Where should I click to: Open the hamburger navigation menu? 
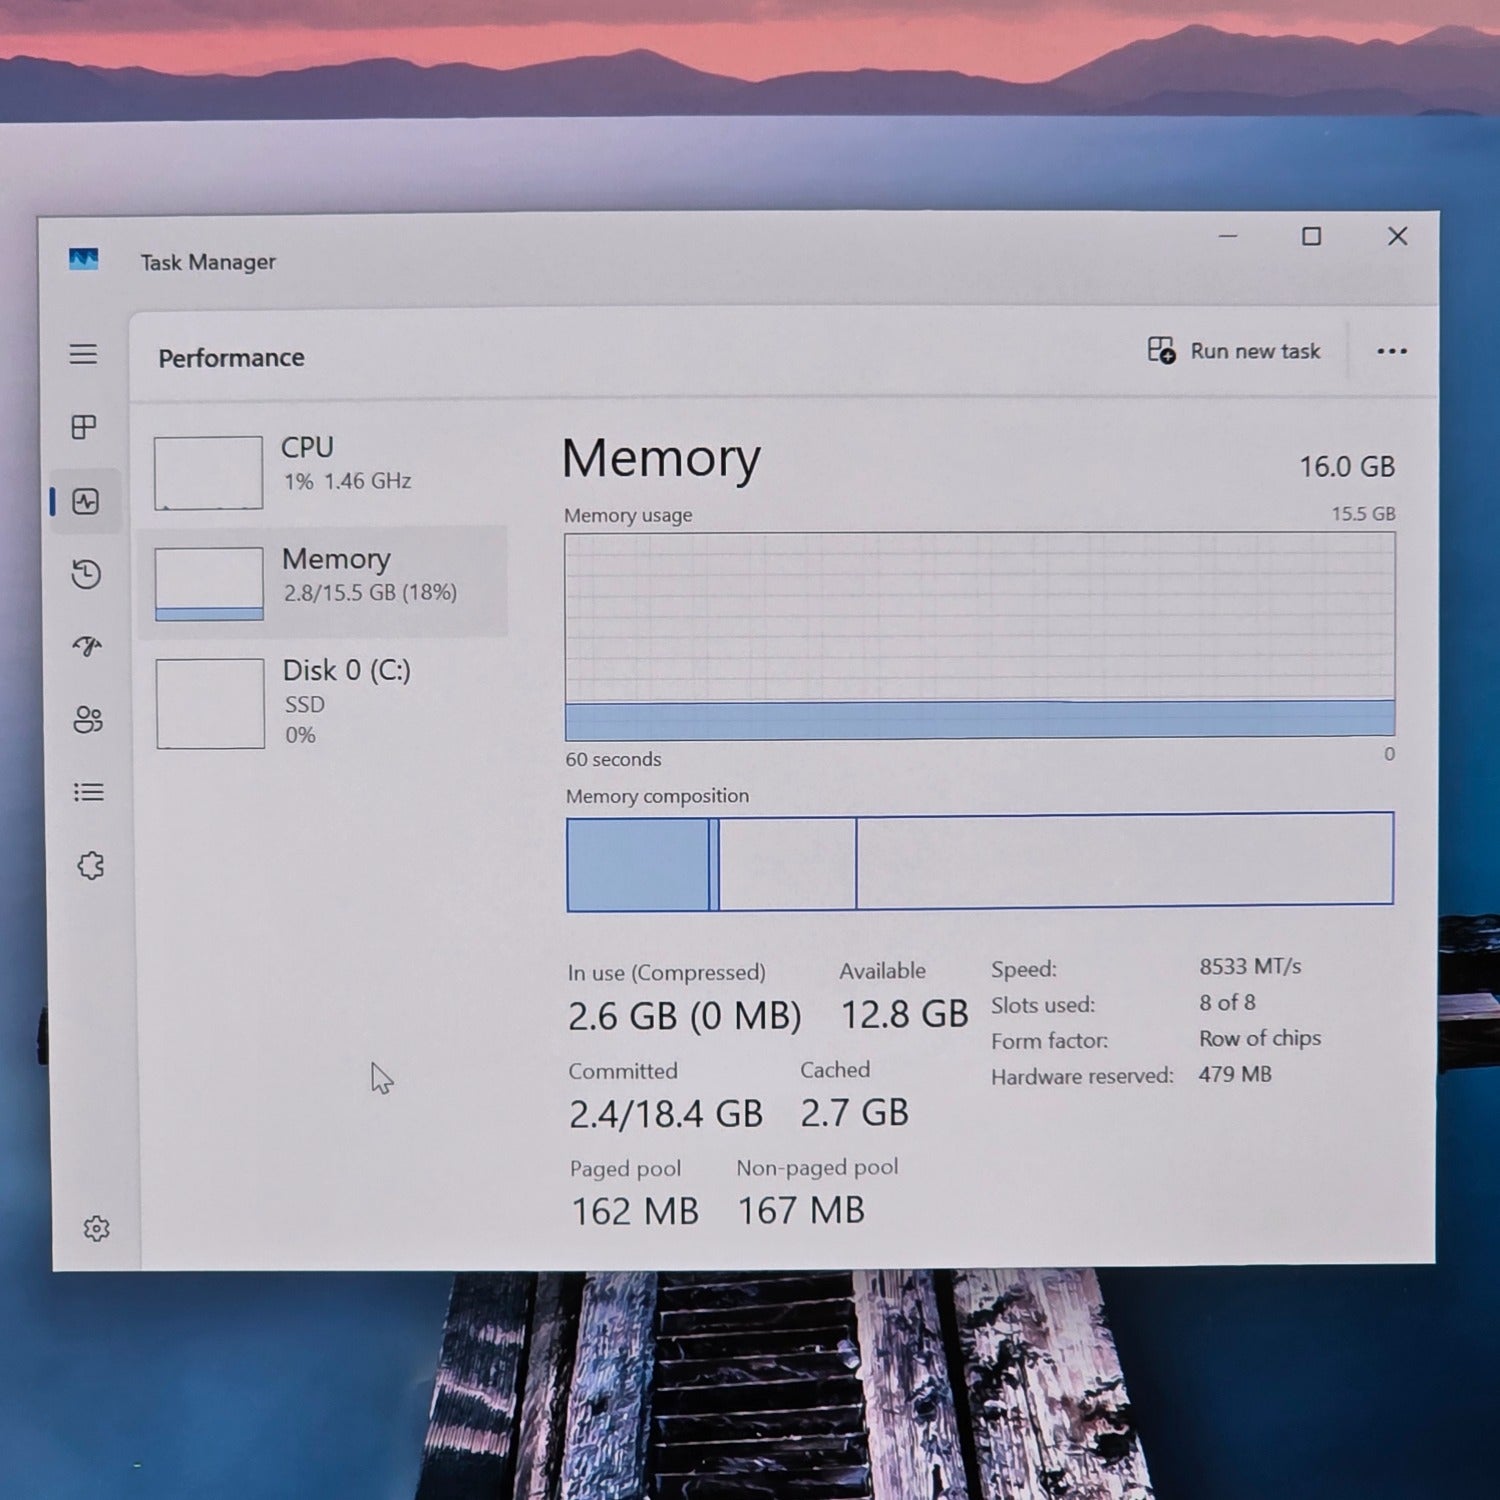(83, 354)
